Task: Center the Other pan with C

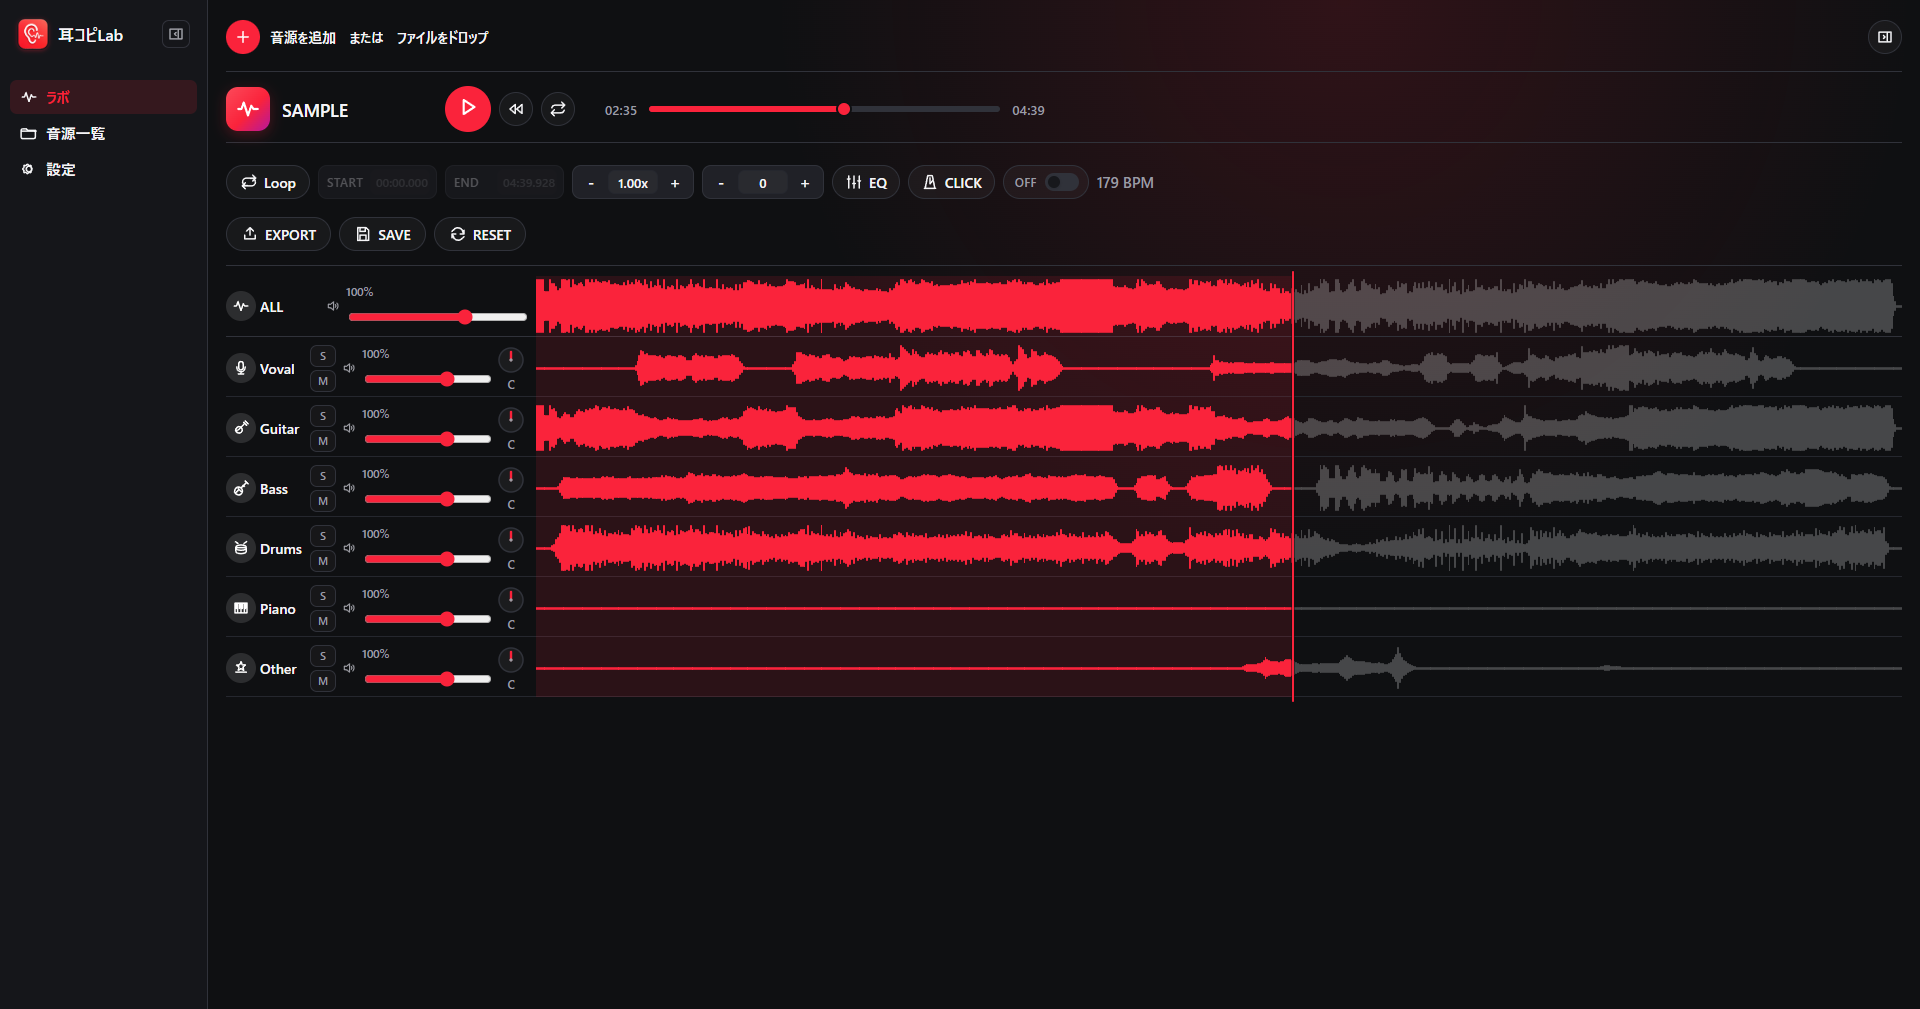Action: click(x=511, y=685)
